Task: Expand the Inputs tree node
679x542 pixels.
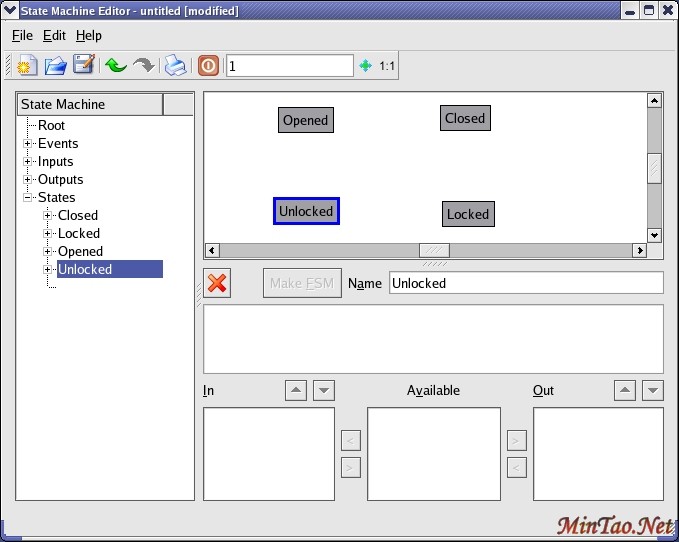Action: tap(29, 162)
